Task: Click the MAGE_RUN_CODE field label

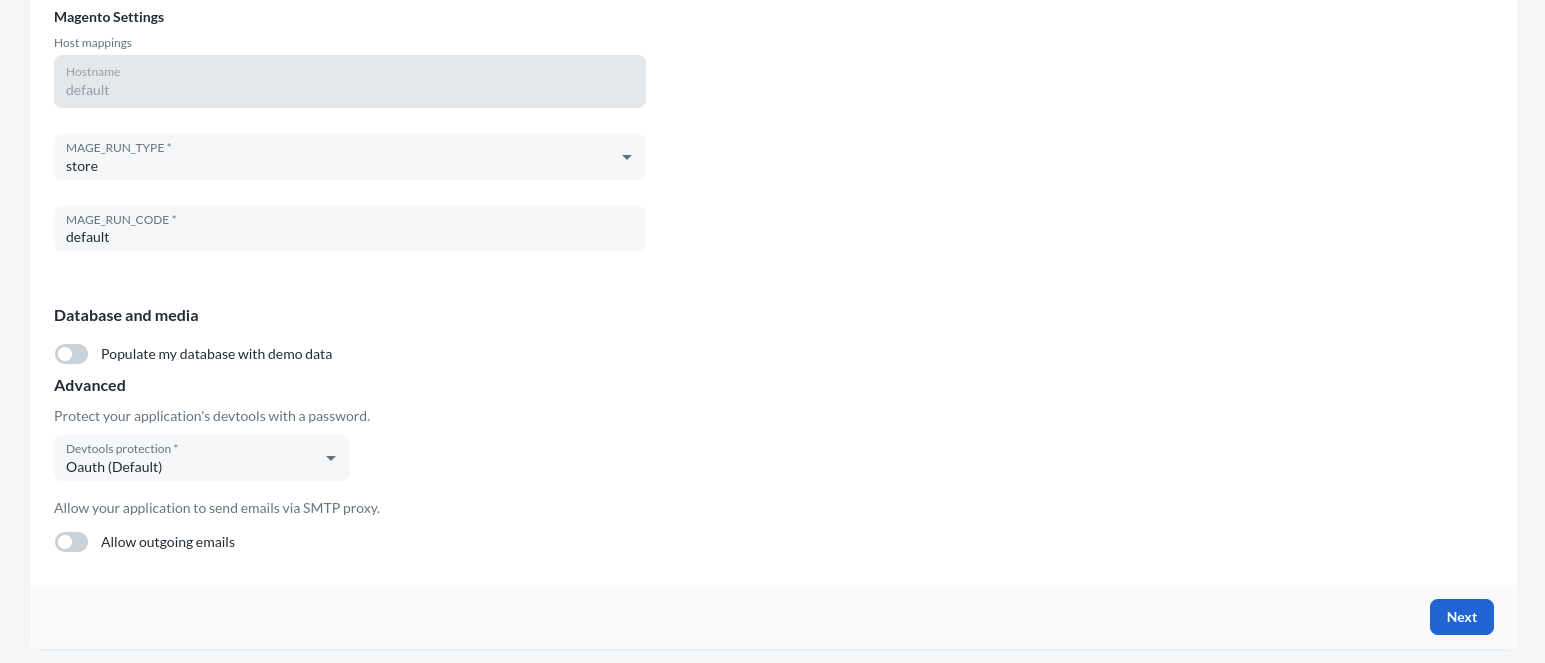Action: (120, 220)
